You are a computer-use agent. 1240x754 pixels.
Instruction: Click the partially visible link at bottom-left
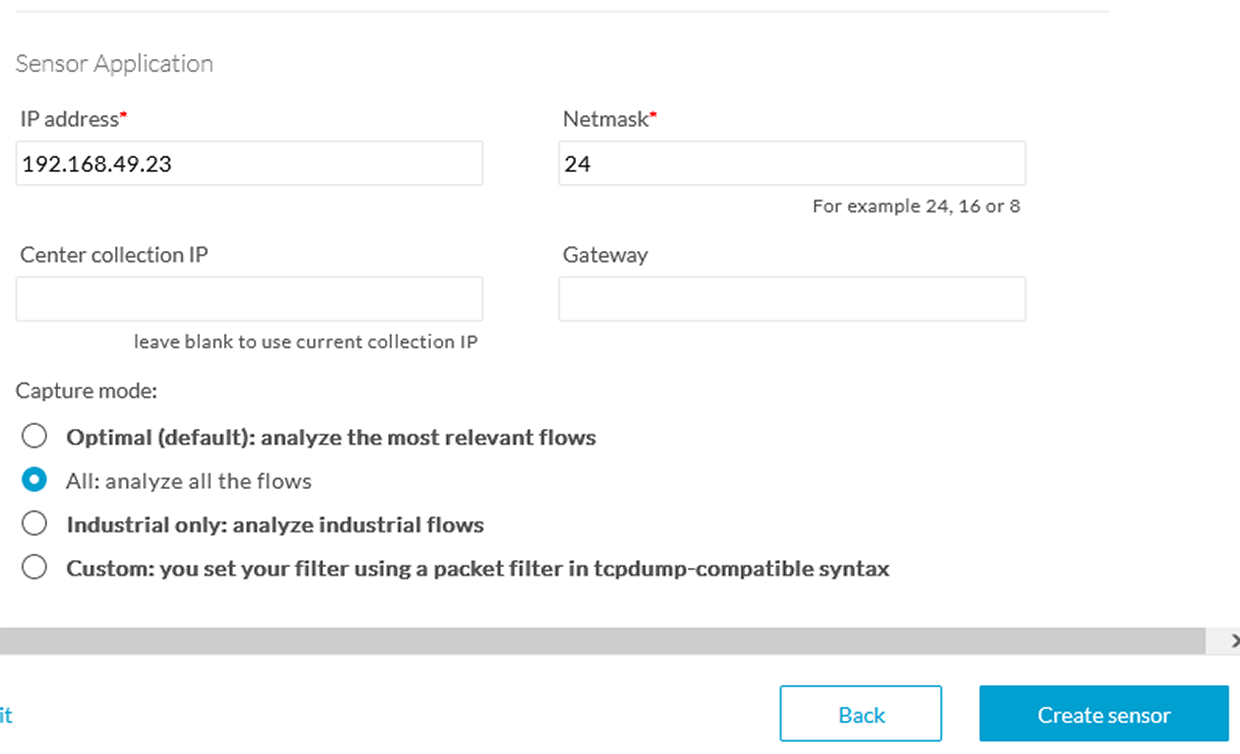point(6,714)
